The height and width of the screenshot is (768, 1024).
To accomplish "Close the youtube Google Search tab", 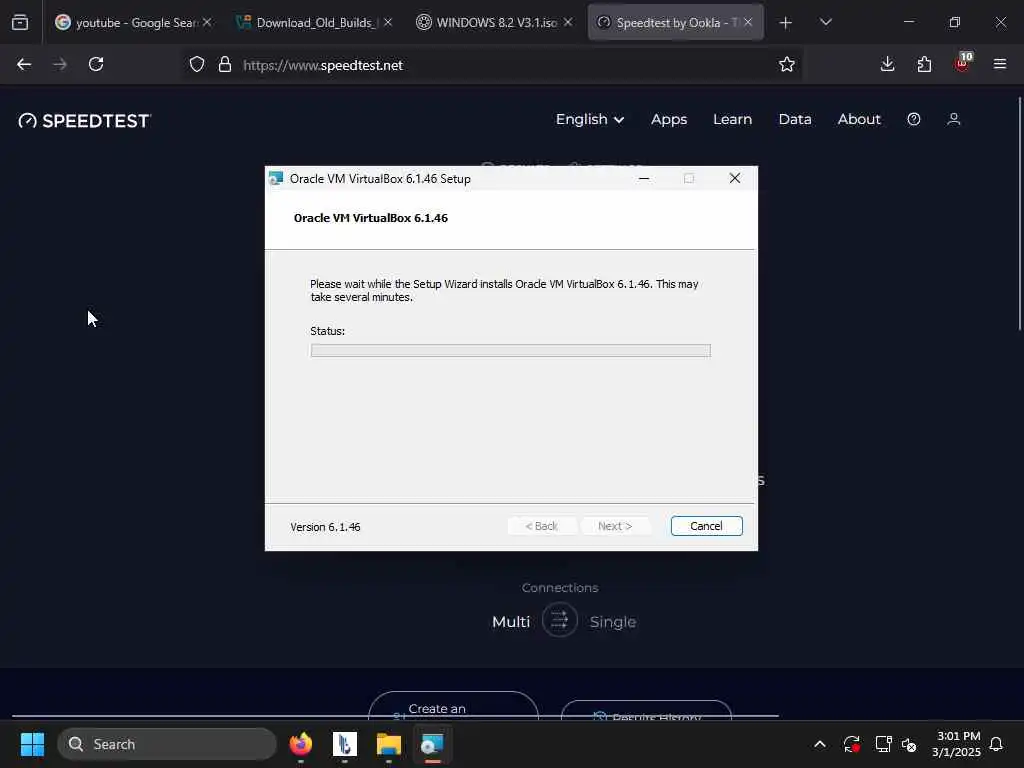I will point(207,22).
